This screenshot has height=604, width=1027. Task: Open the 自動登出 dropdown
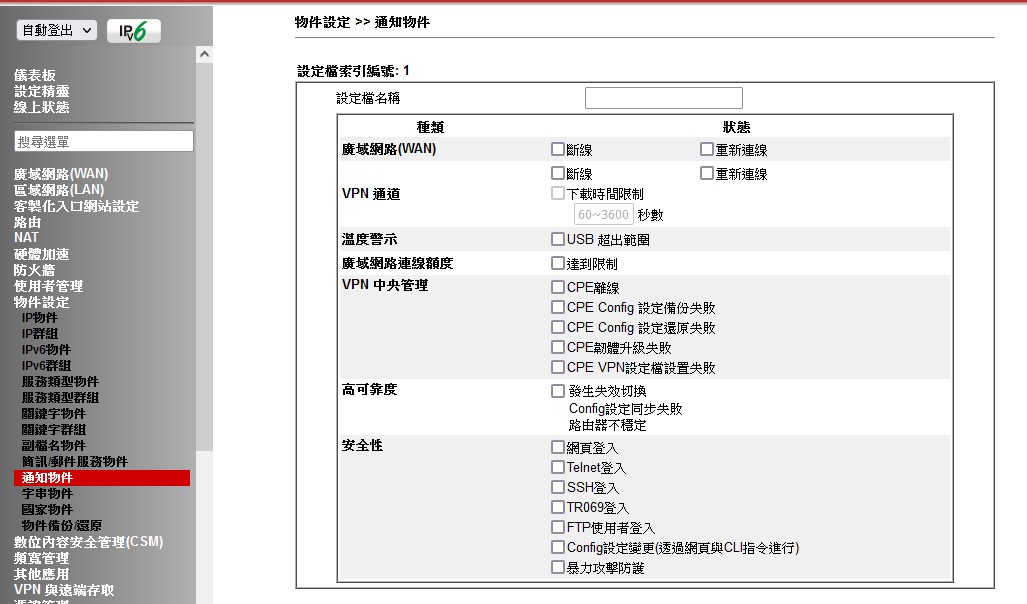[x=57, y=31]
